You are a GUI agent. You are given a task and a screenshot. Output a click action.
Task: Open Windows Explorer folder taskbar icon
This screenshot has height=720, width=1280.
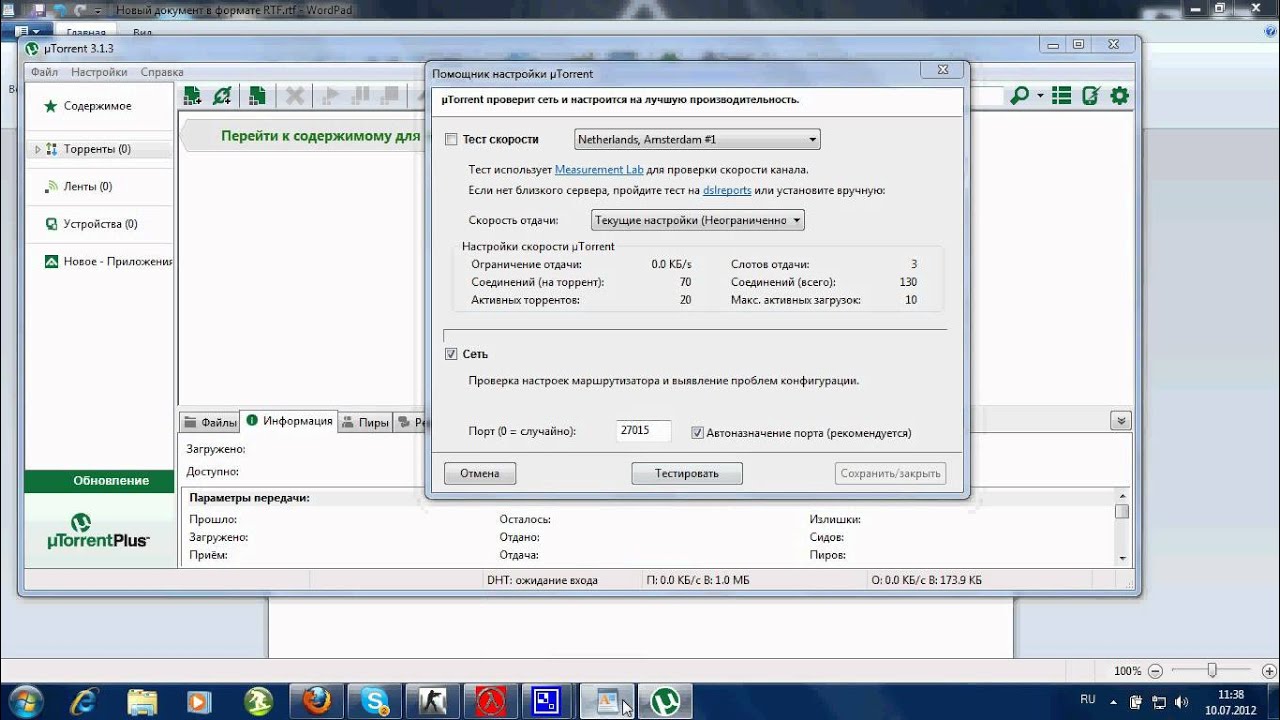tap(143, 701)
